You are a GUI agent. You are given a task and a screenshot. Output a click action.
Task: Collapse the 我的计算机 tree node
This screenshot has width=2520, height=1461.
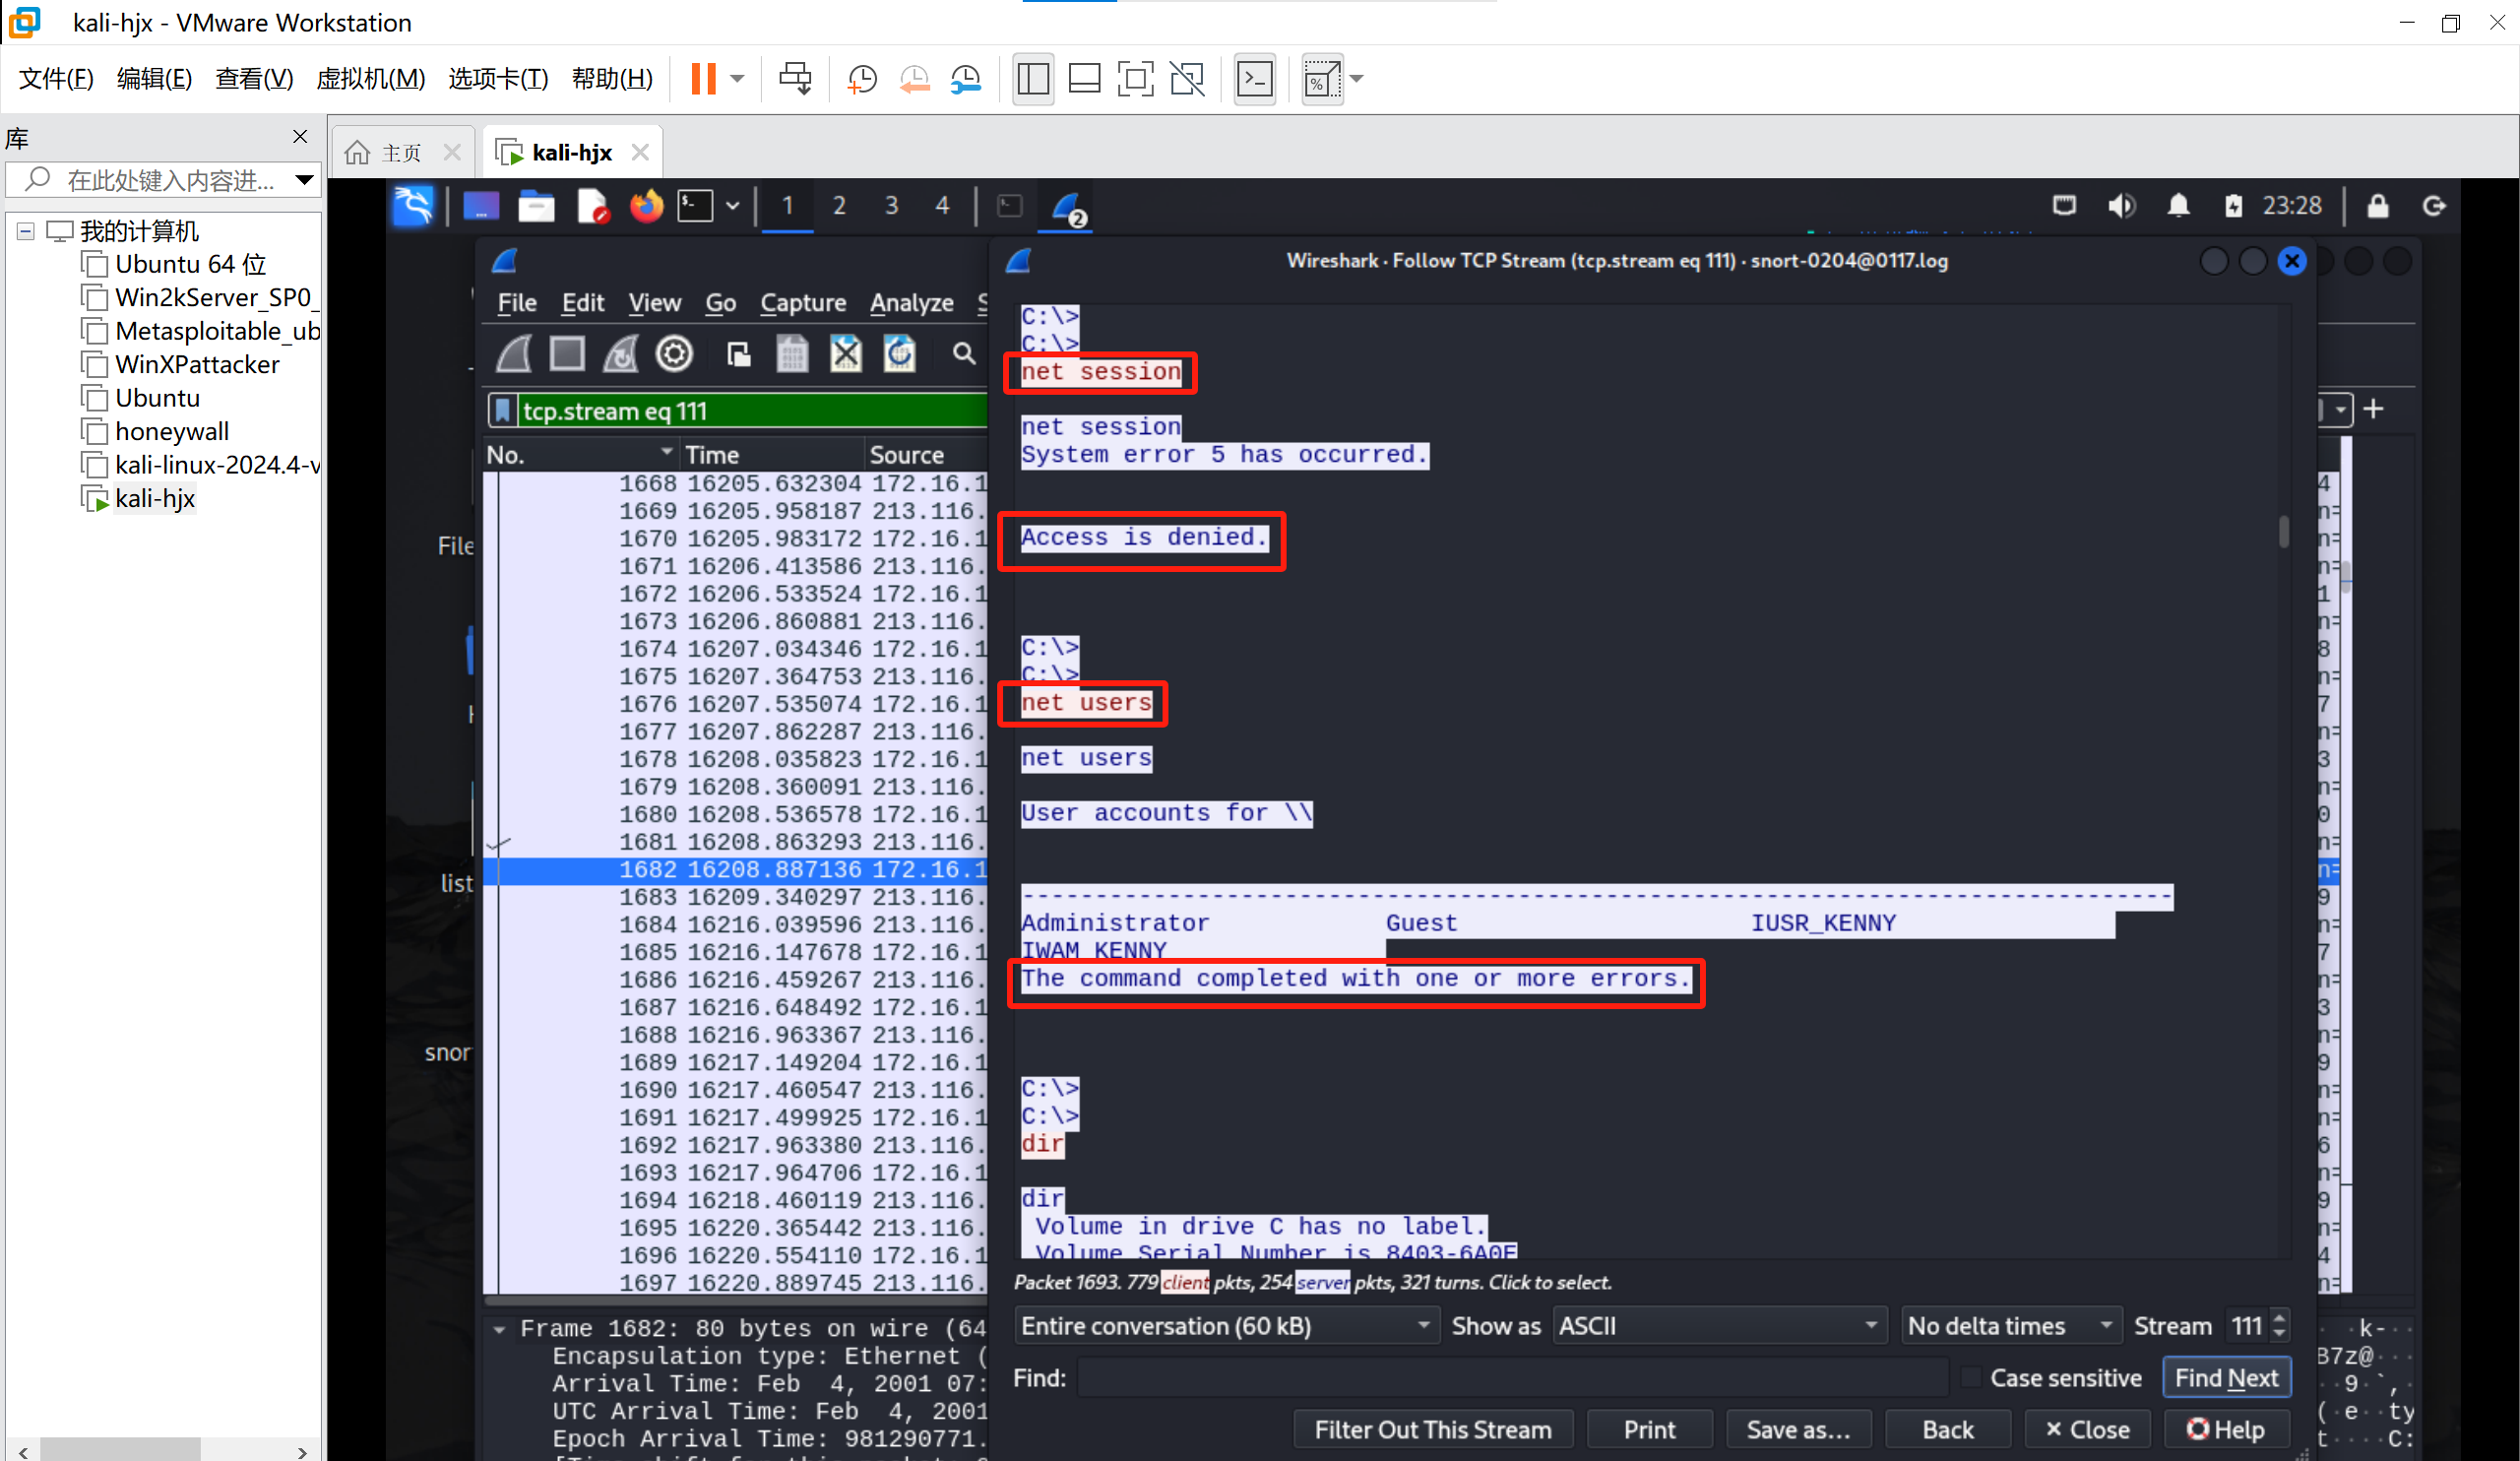point(26,232)
